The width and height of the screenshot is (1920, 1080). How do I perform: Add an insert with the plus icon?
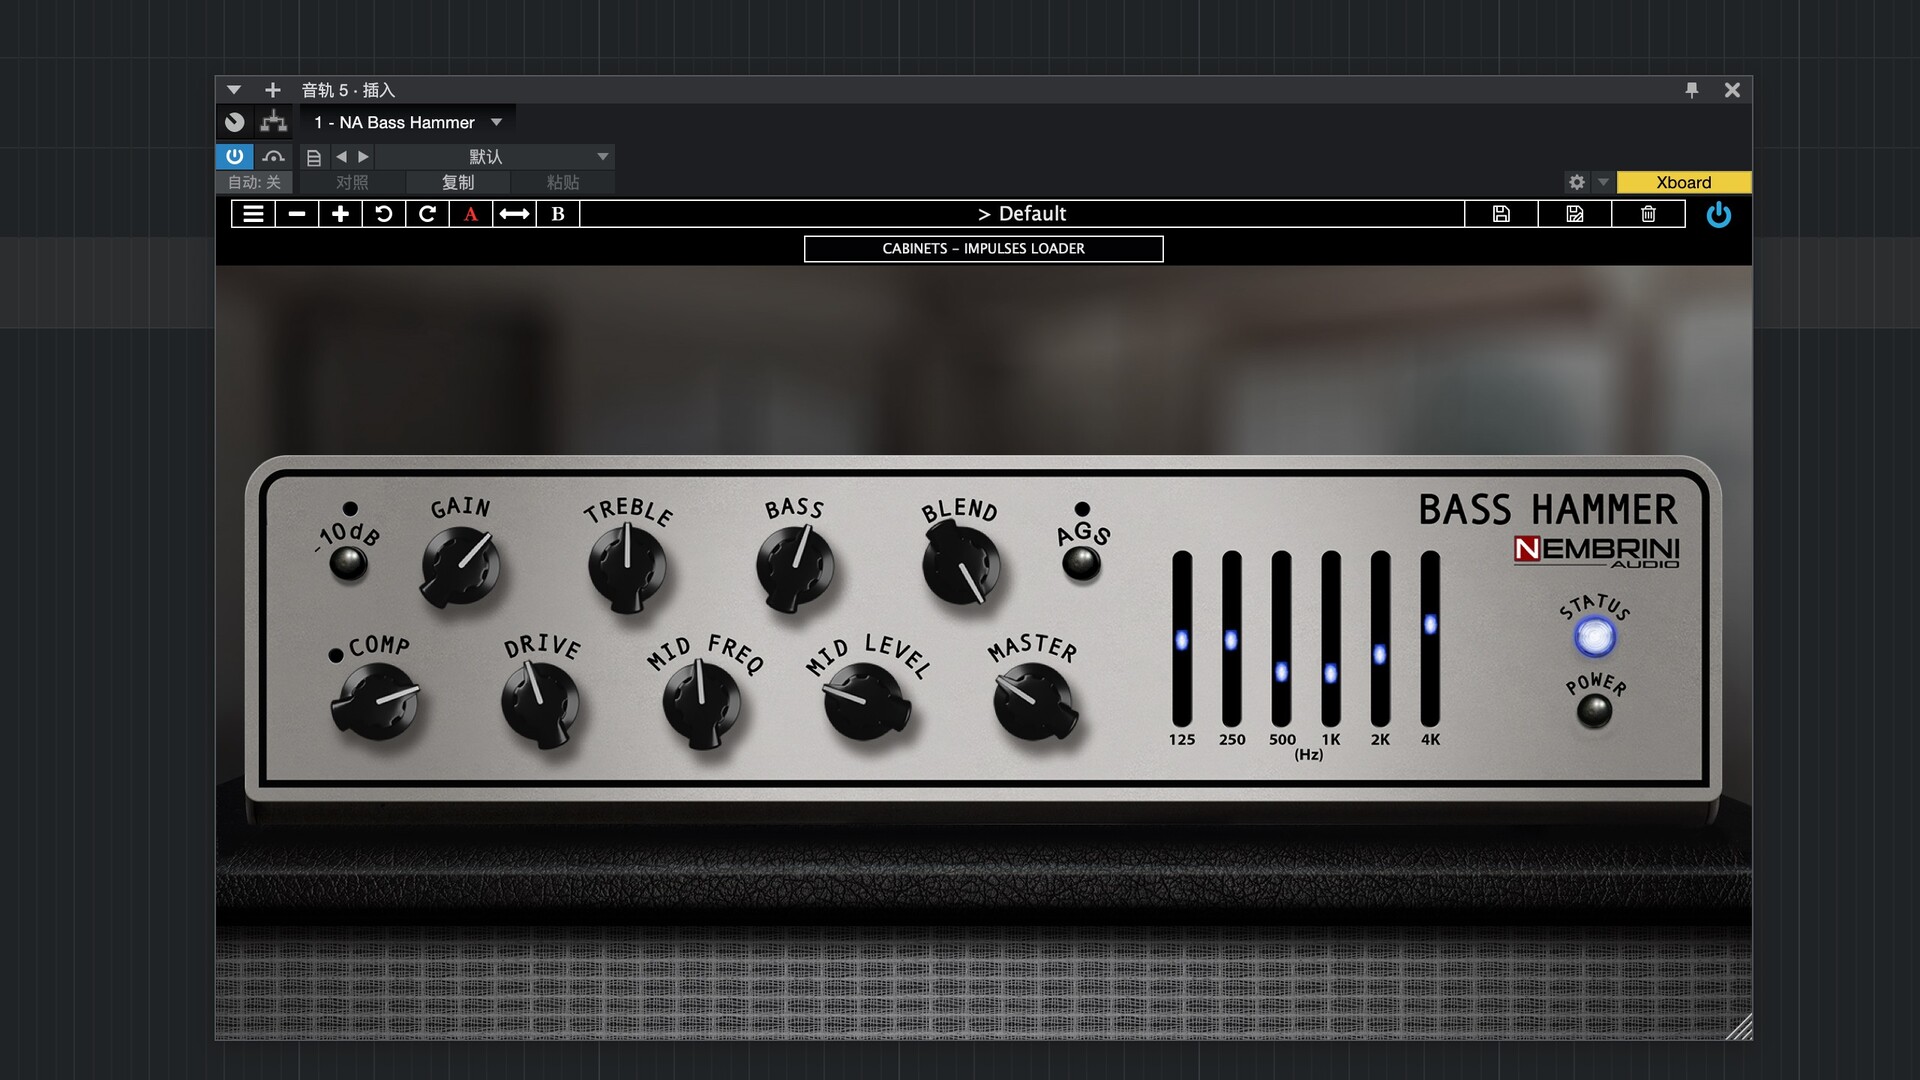(x=272, y=90)
